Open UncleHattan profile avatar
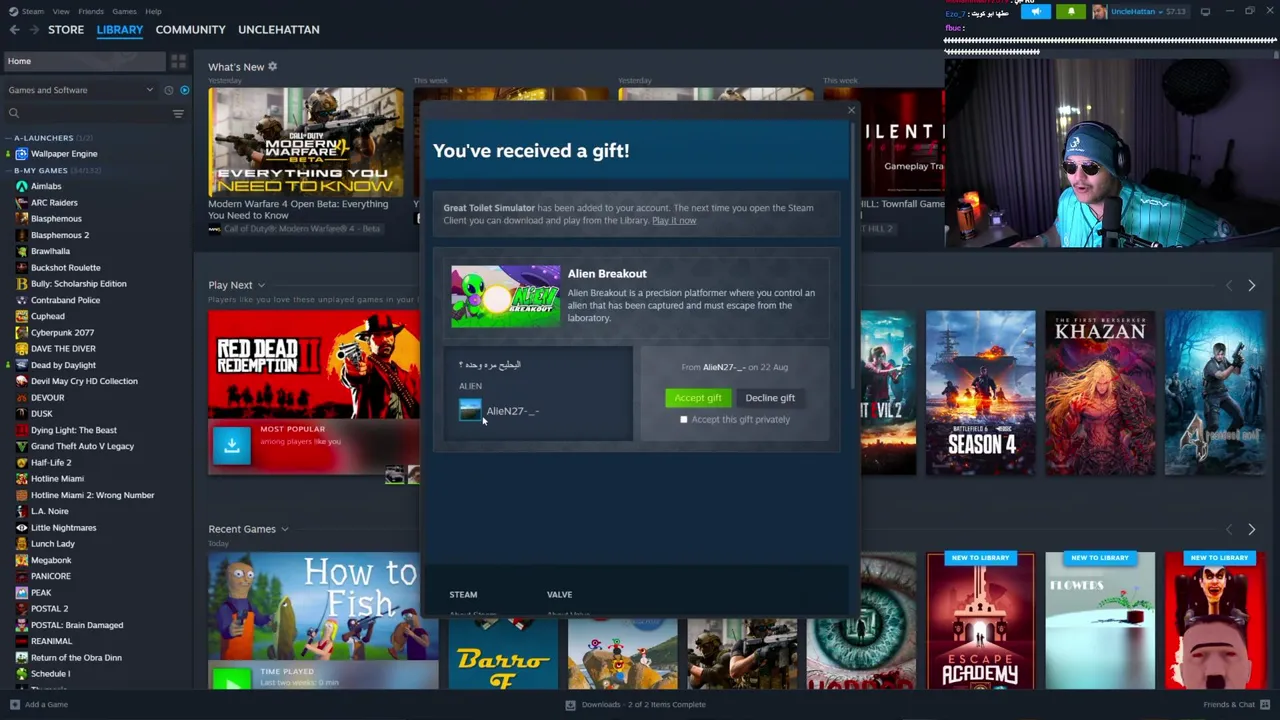Image resolution: width=1280 pixels, height=720 pixels. 1100,12
